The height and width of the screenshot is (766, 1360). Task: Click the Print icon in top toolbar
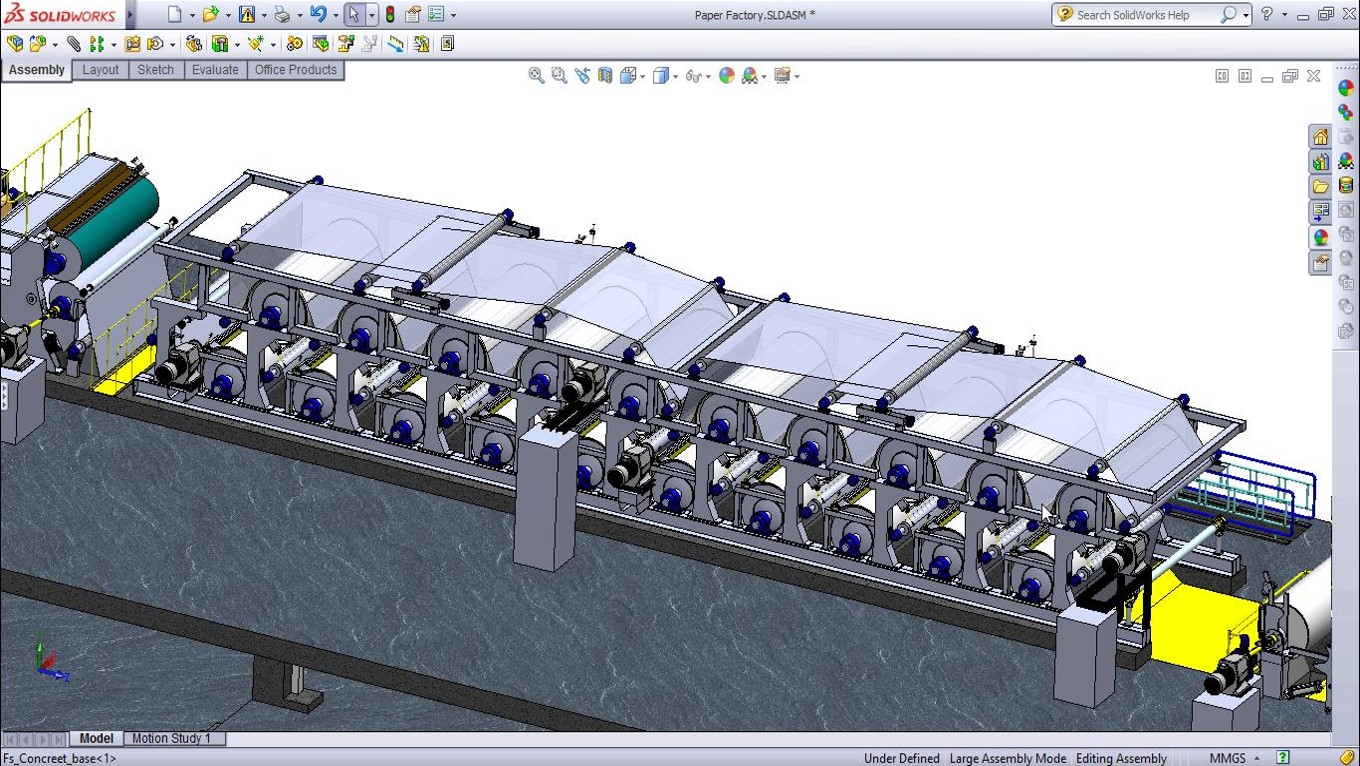click(282, 15)
